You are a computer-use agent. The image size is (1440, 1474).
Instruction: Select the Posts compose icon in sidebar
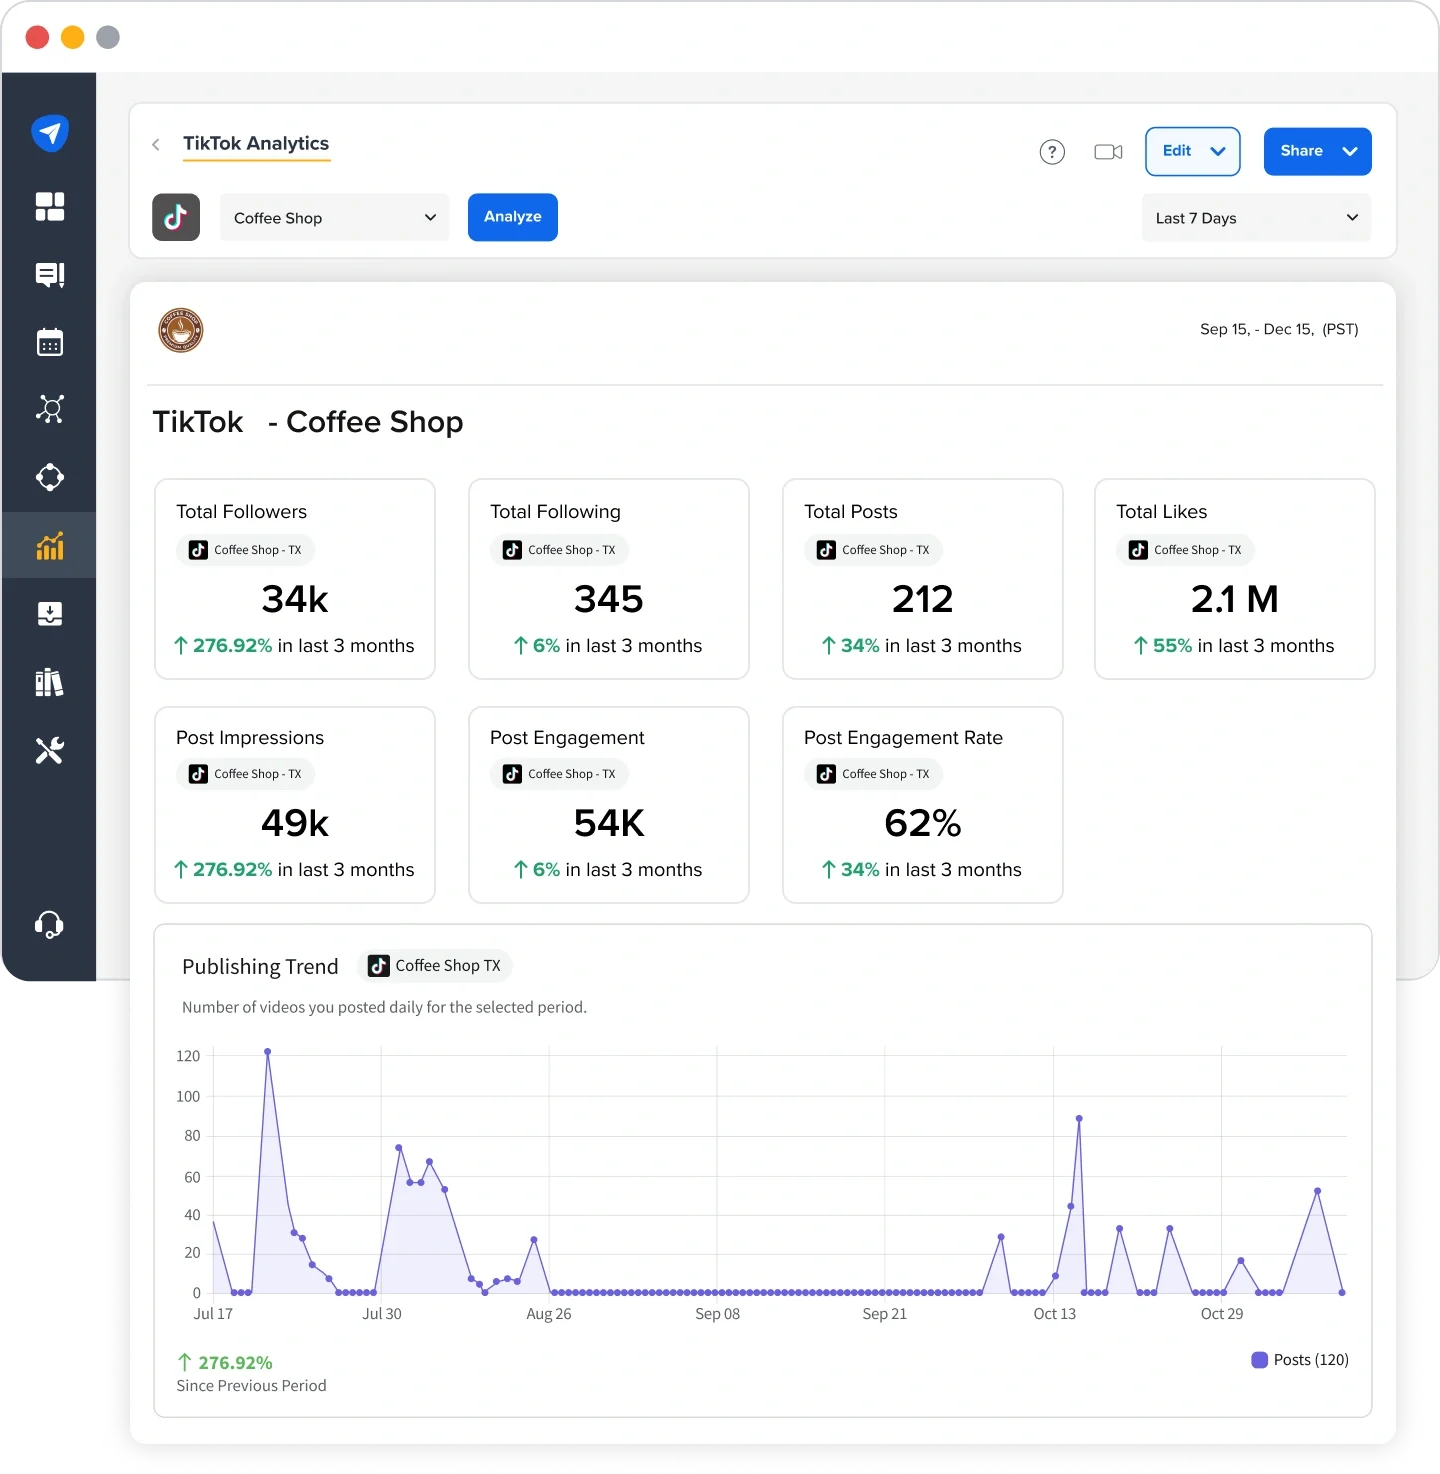50,275
